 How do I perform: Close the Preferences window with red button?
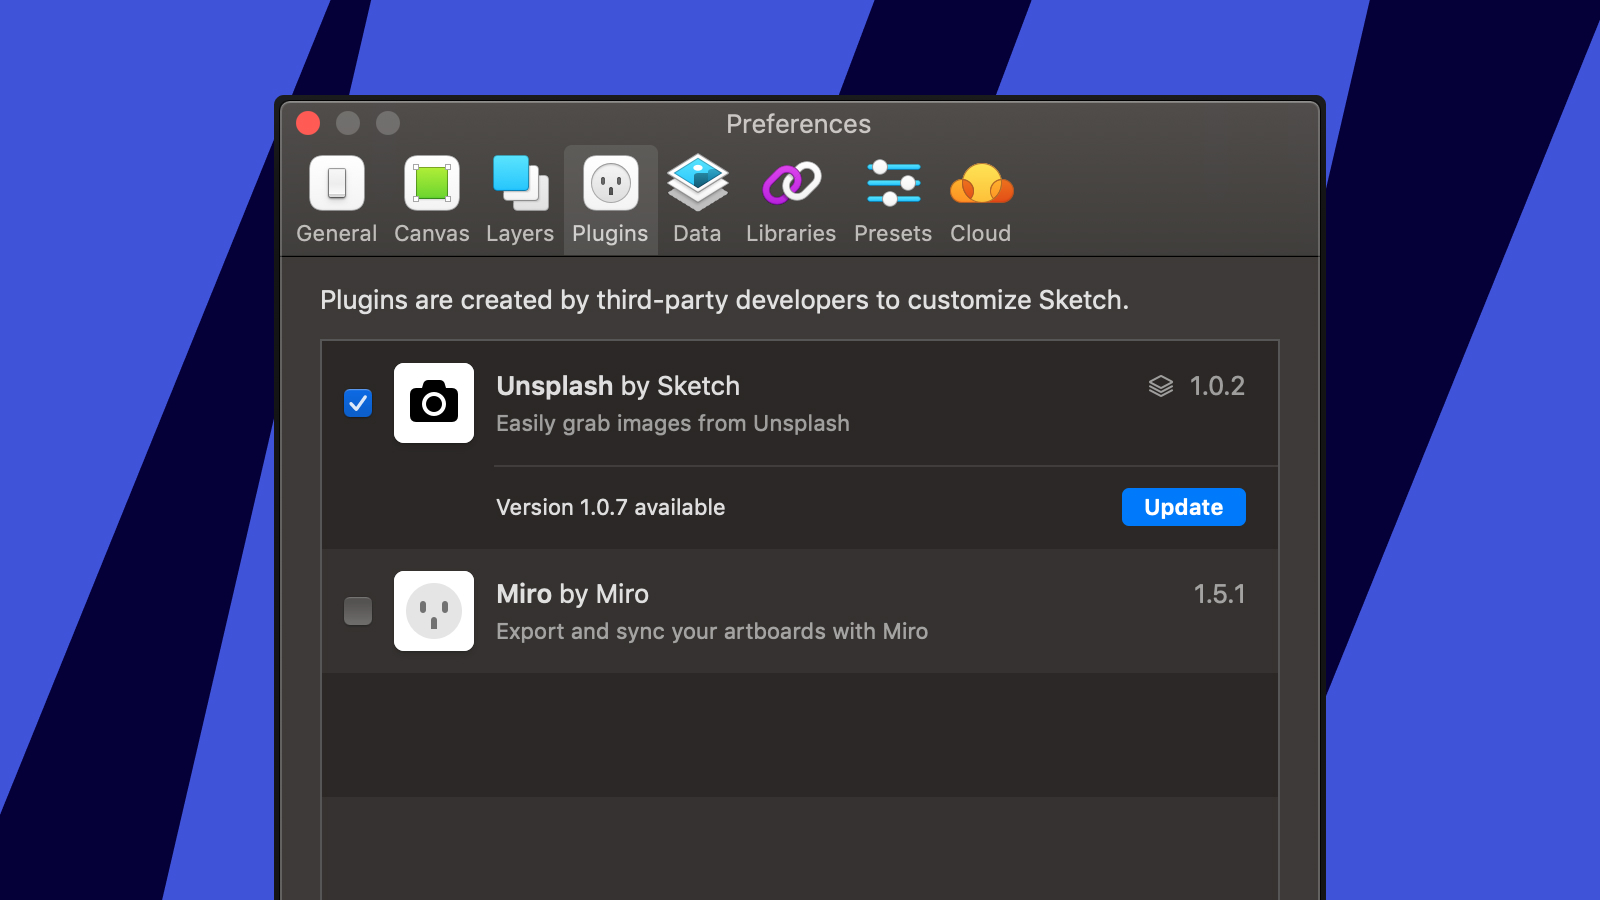coord(308,123)
